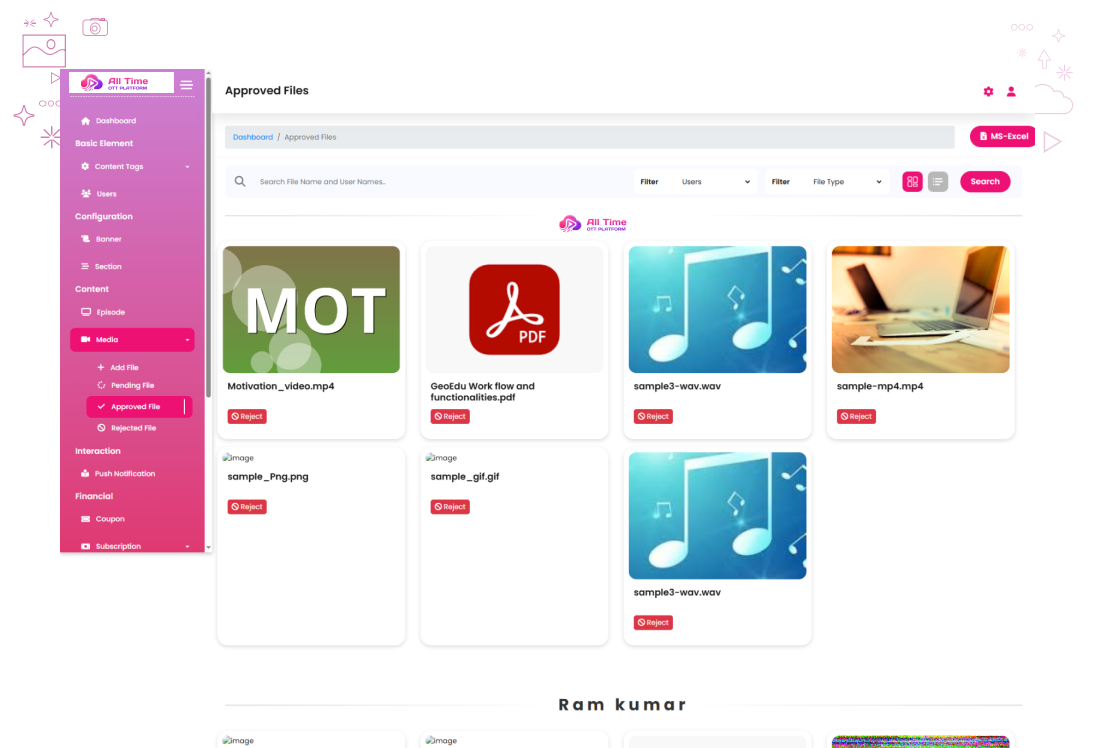
Task: Select Rejected File in Media submenu
Action: coord(133,428)
